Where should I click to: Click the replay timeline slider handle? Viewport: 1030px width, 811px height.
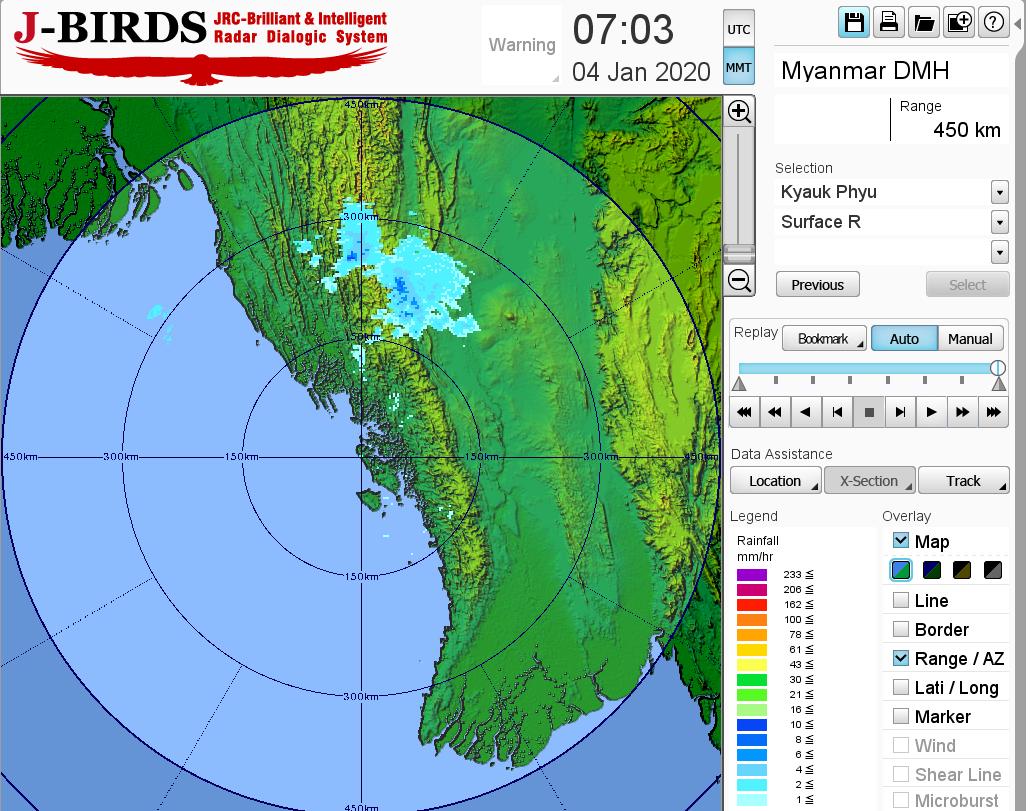click(997, 368)
